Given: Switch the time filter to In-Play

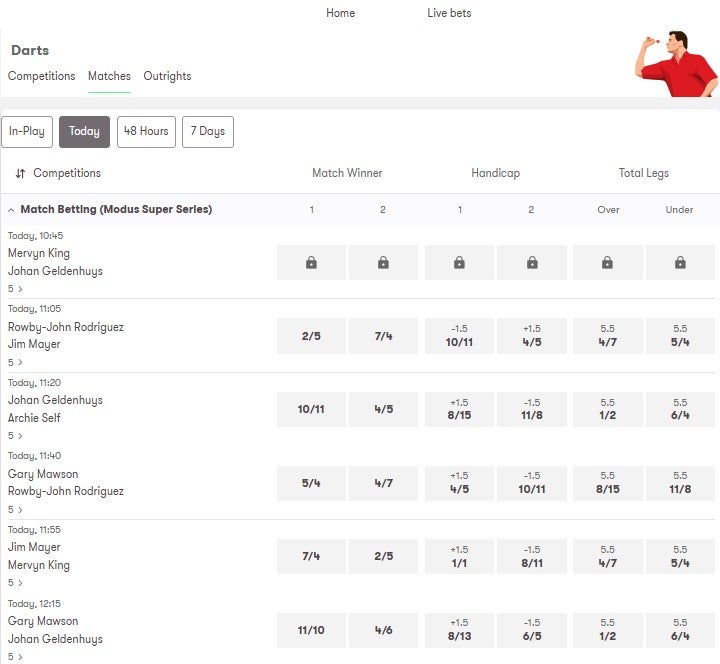Looking at the screenshot, I should [x=27, y=132].
